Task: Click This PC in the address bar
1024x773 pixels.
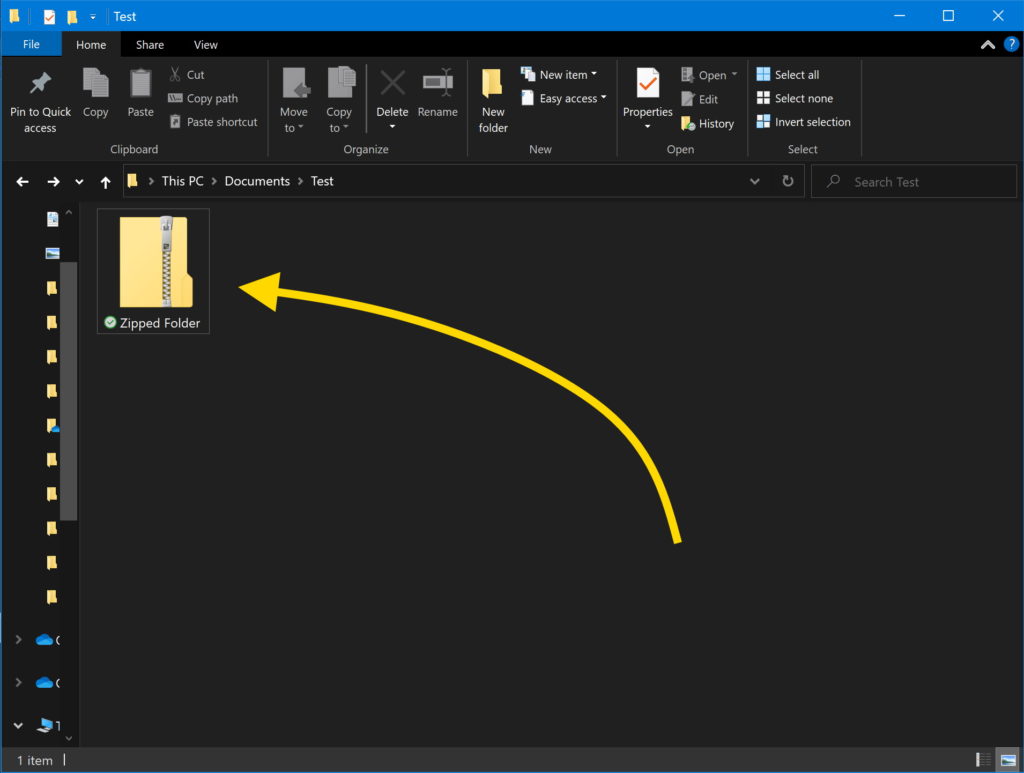Action: 182,181
